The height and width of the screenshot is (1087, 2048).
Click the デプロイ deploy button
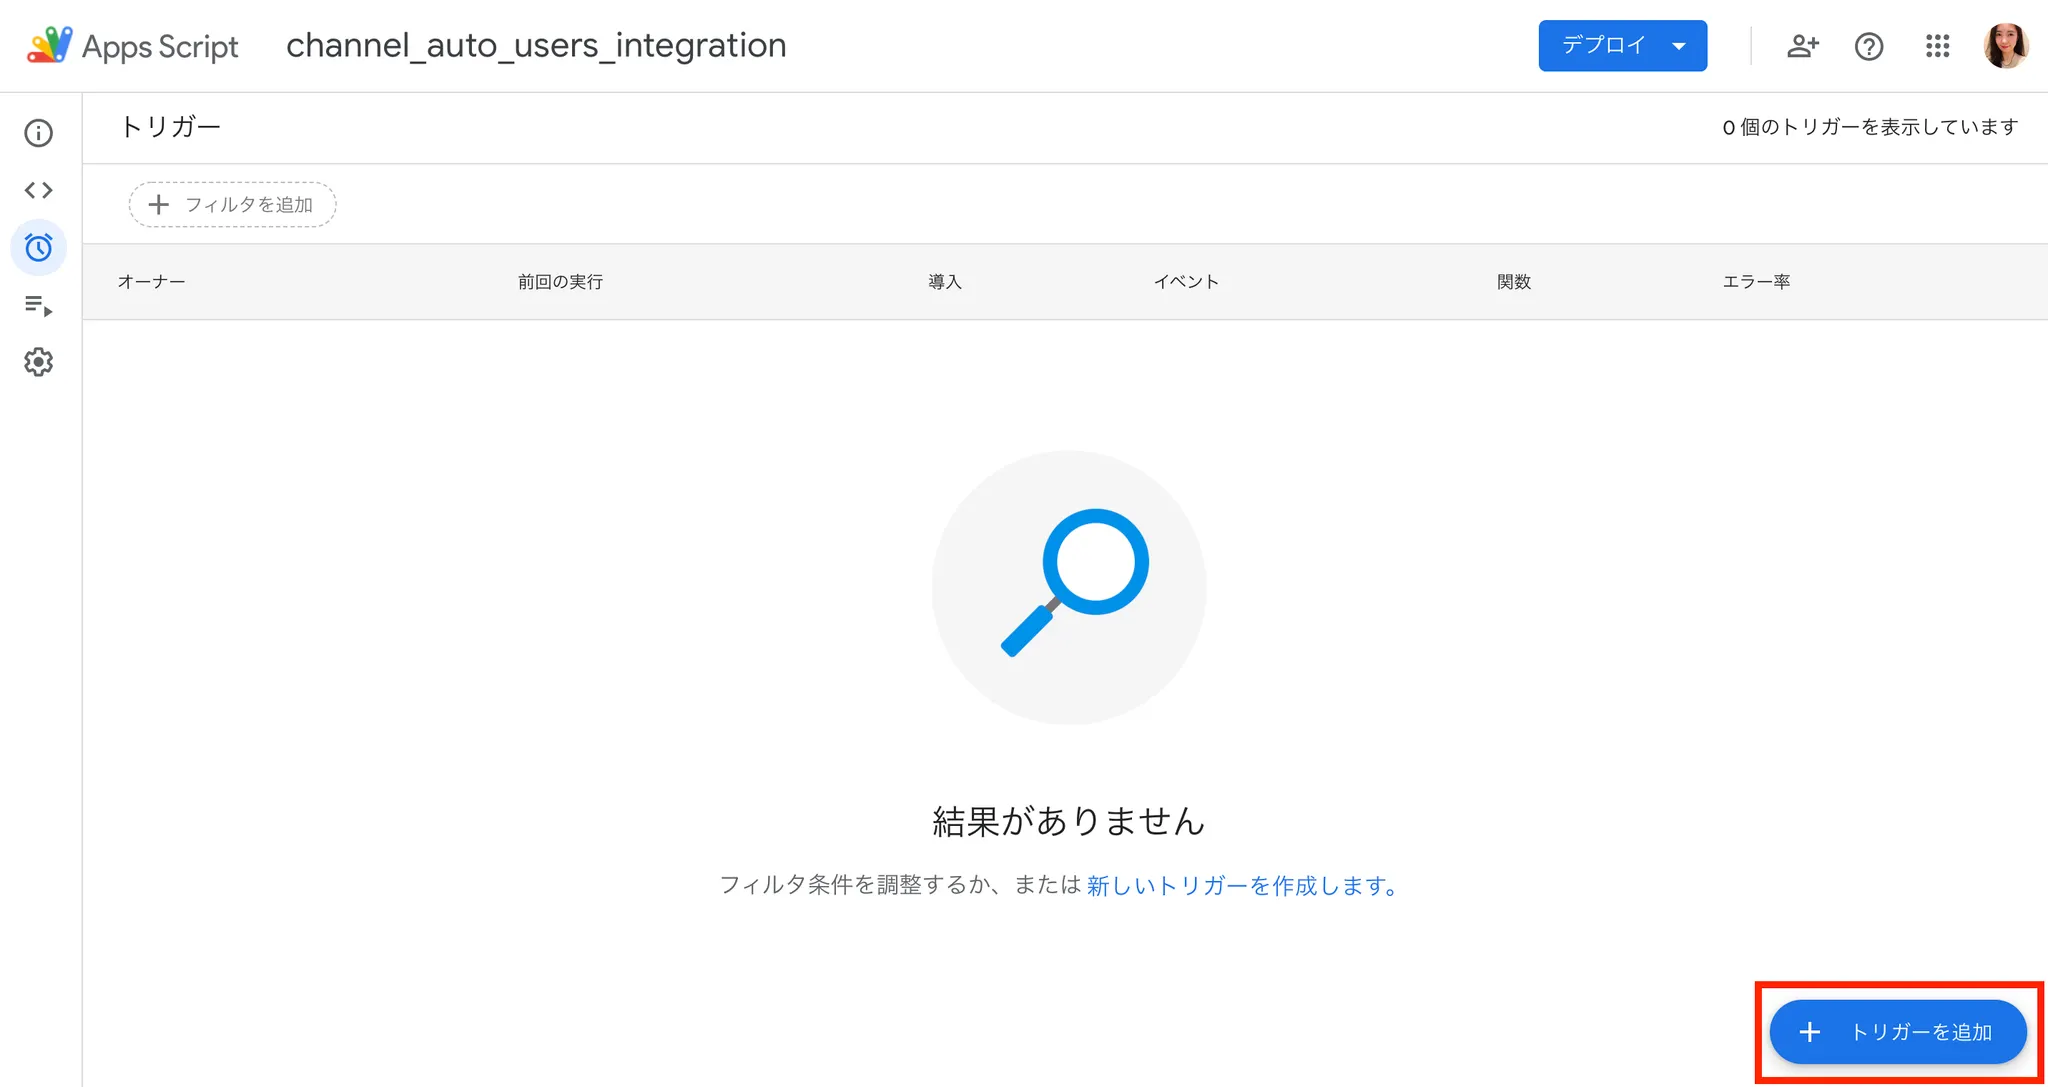coord(1603,46)
